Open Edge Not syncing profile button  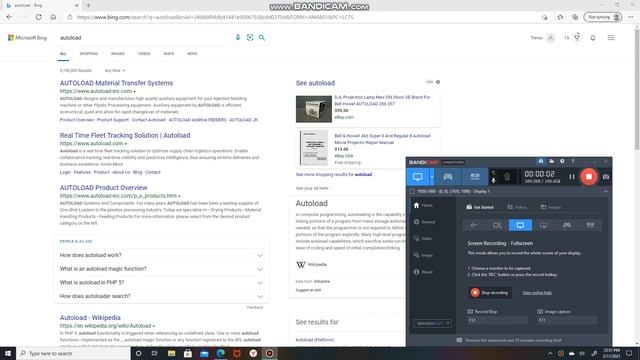(602, 17)
